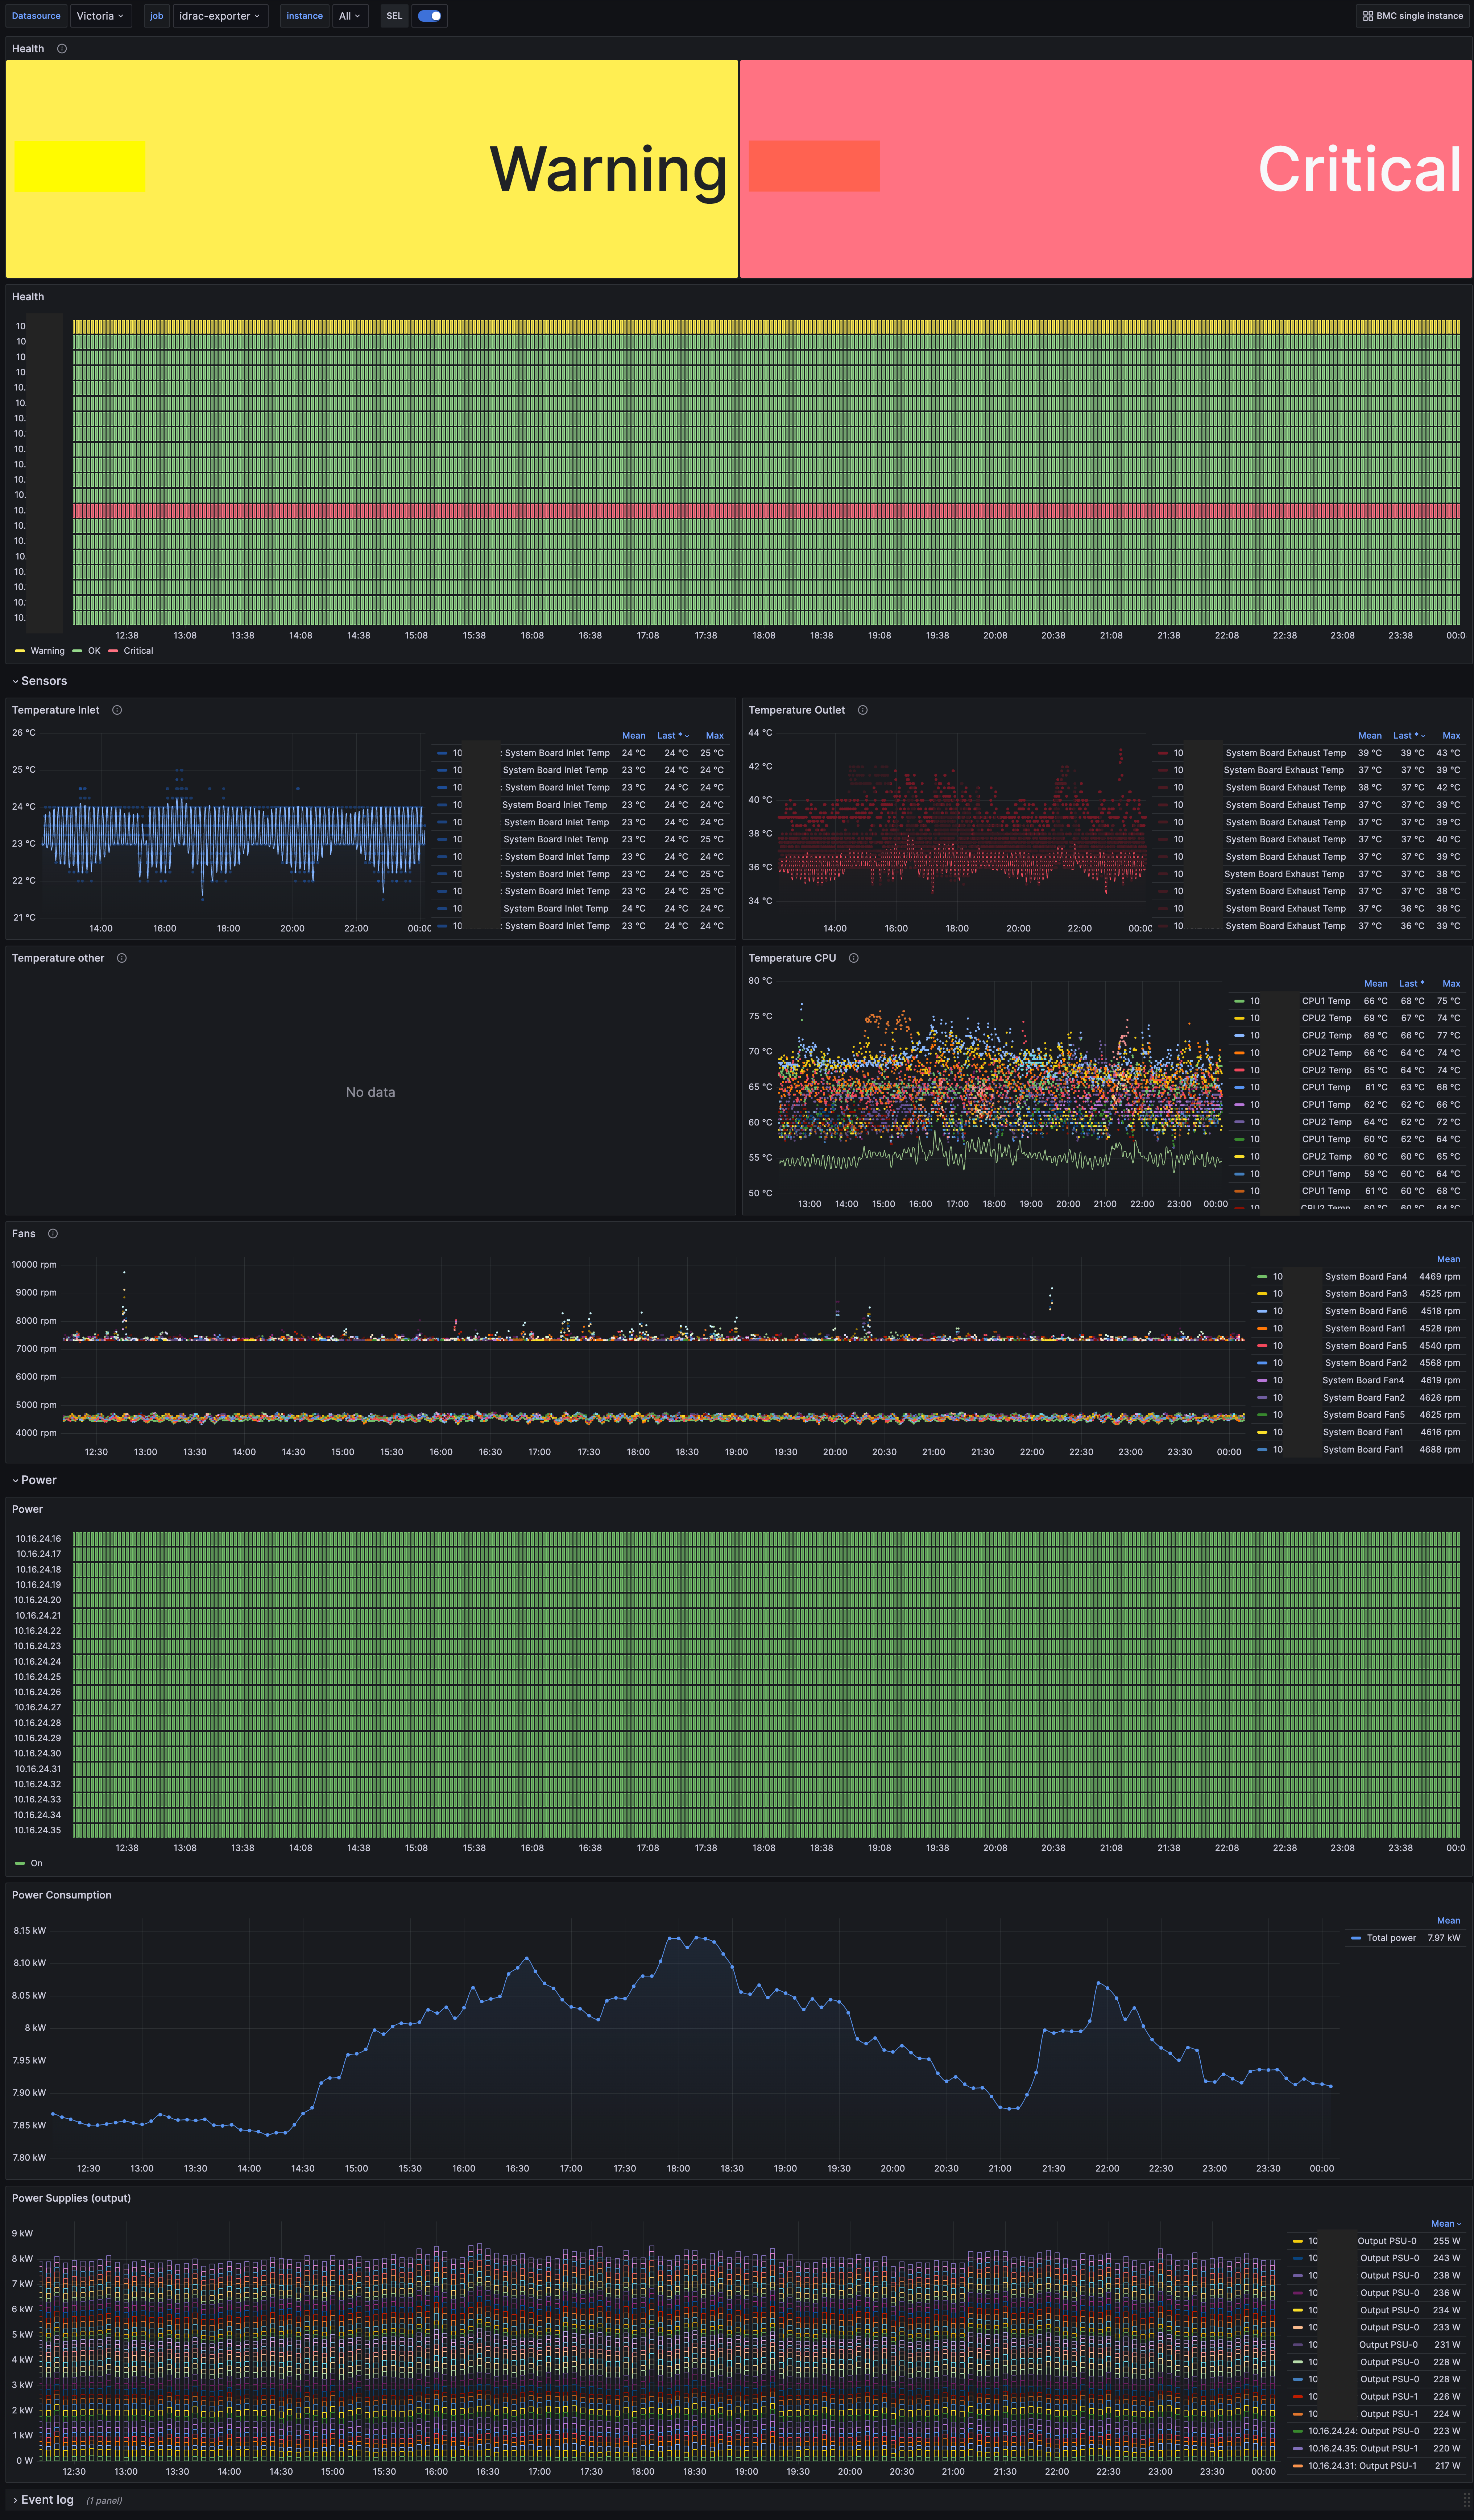
Task: Sort Temperature Inlet legend by Max
Action: (714, 735)
